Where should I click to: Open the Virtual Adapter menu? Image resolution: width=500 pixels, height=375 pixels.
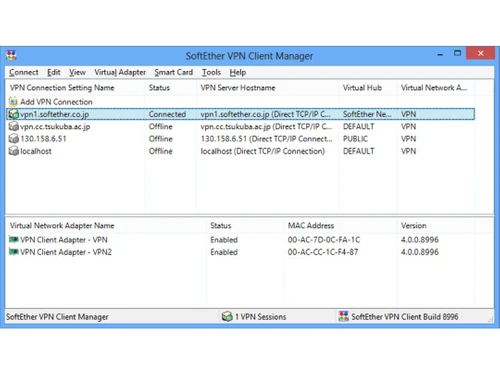(x=120, y=72)
